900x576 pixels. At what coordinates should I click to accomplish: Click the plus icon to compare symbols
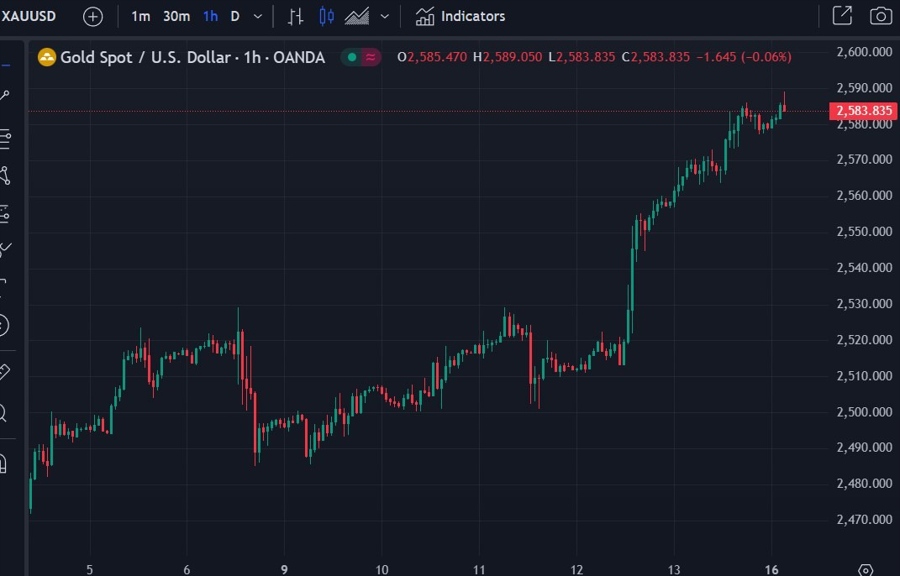click(93, 17)
